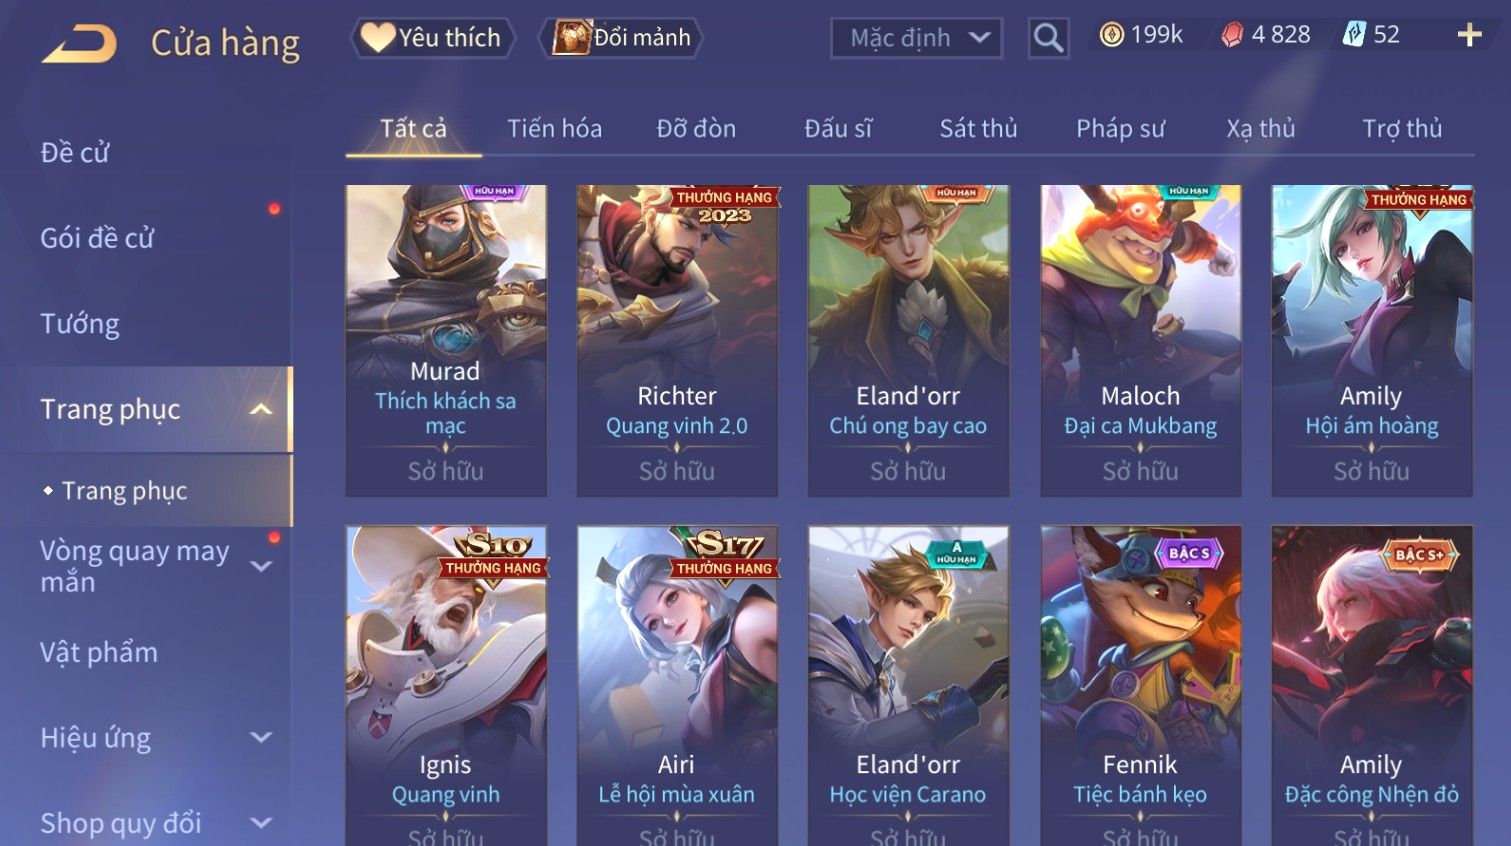Tap the blue voucher currency icon
Viewport: 1511px width, 846px height.
coord(1354,35)
